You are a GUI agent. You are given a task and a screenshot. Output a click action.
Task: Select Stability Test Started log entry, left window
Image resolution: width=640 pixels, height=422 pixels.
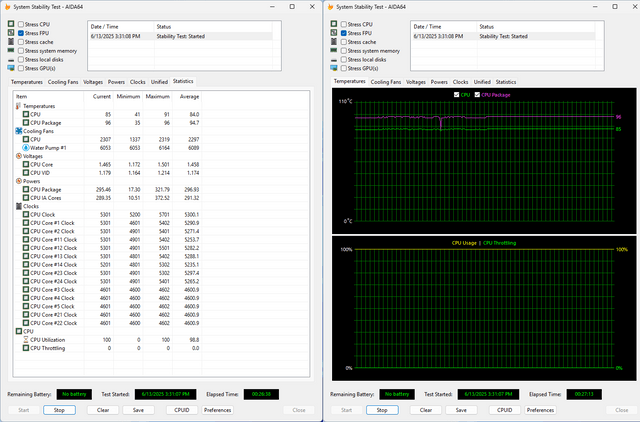point(180,36)
